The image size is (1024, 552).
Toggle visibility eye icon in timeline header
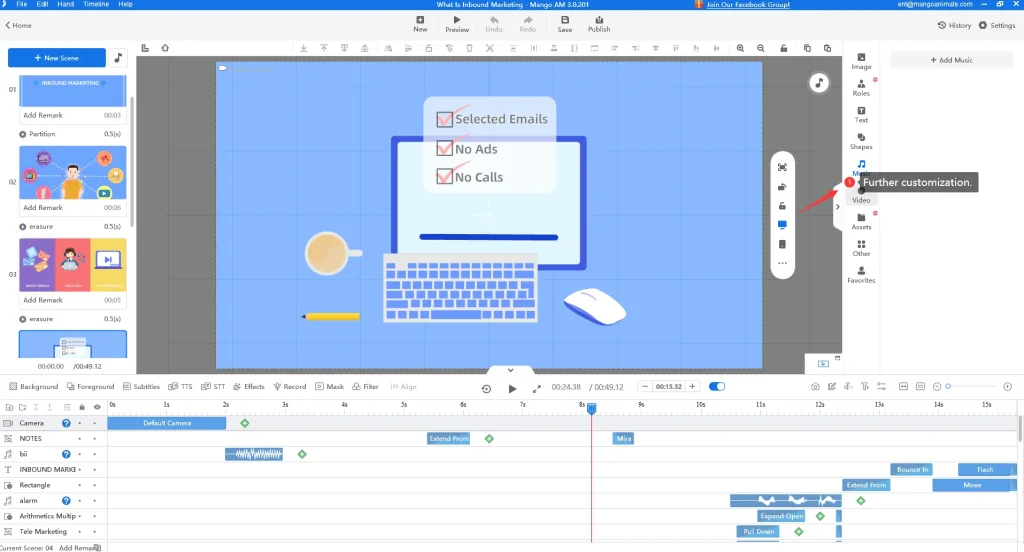click(x=97, y=407)
